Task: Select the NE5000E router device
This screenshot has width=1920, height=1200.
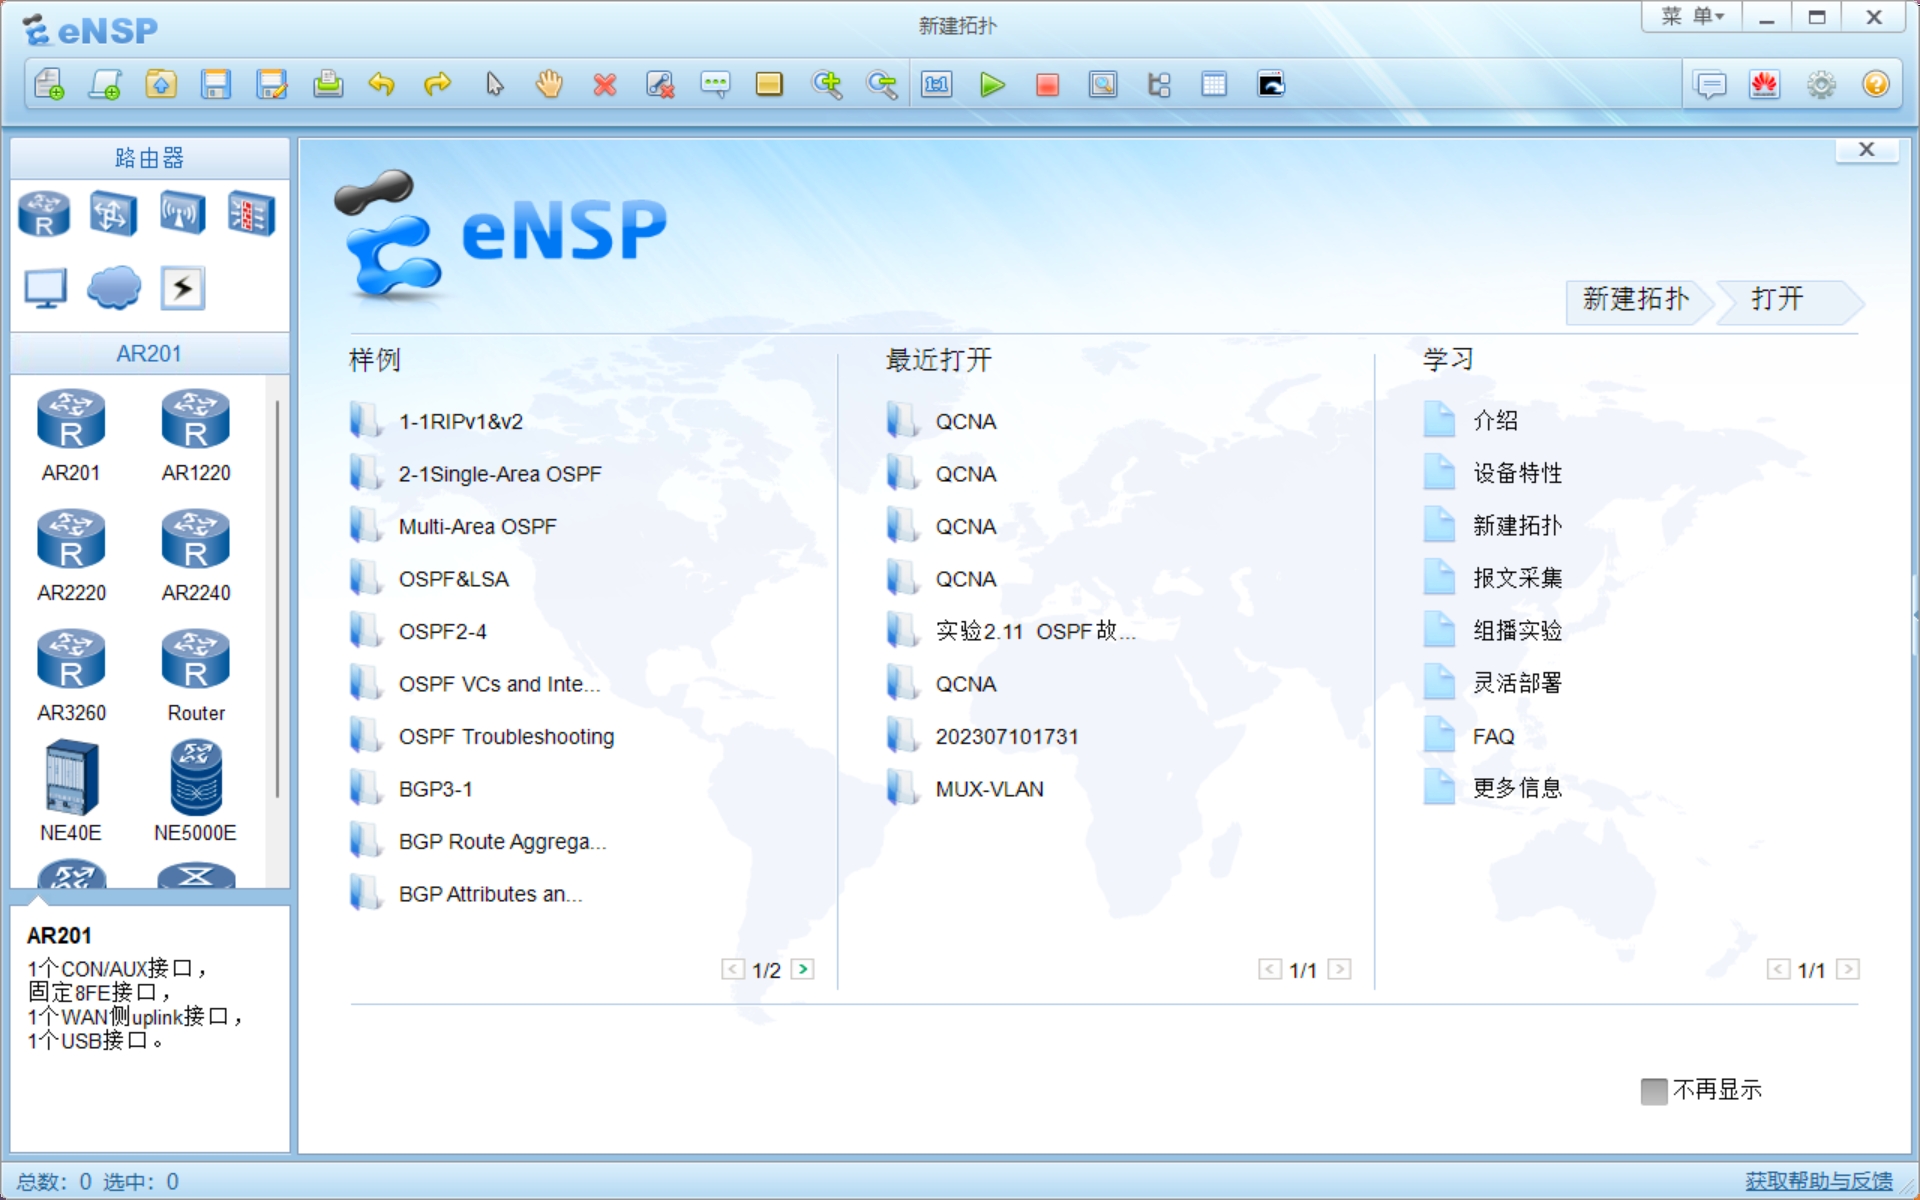Action: click(x=196, y=791)
